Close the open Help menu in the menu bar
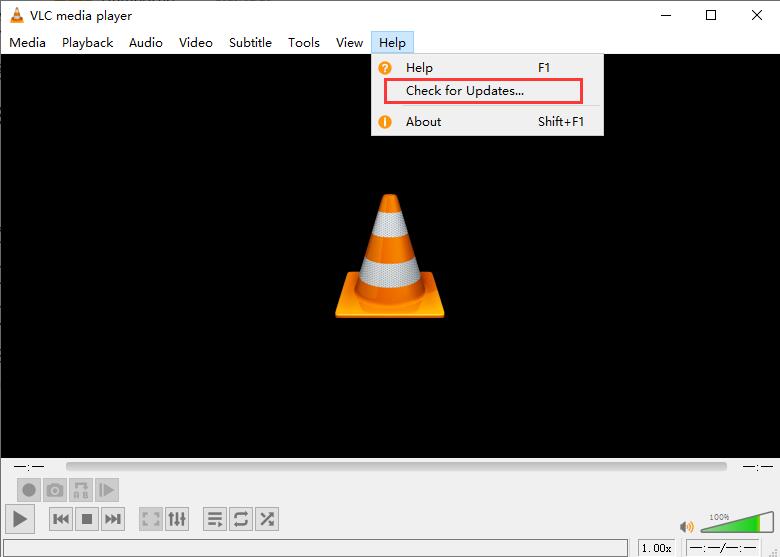 pos(392,43)
